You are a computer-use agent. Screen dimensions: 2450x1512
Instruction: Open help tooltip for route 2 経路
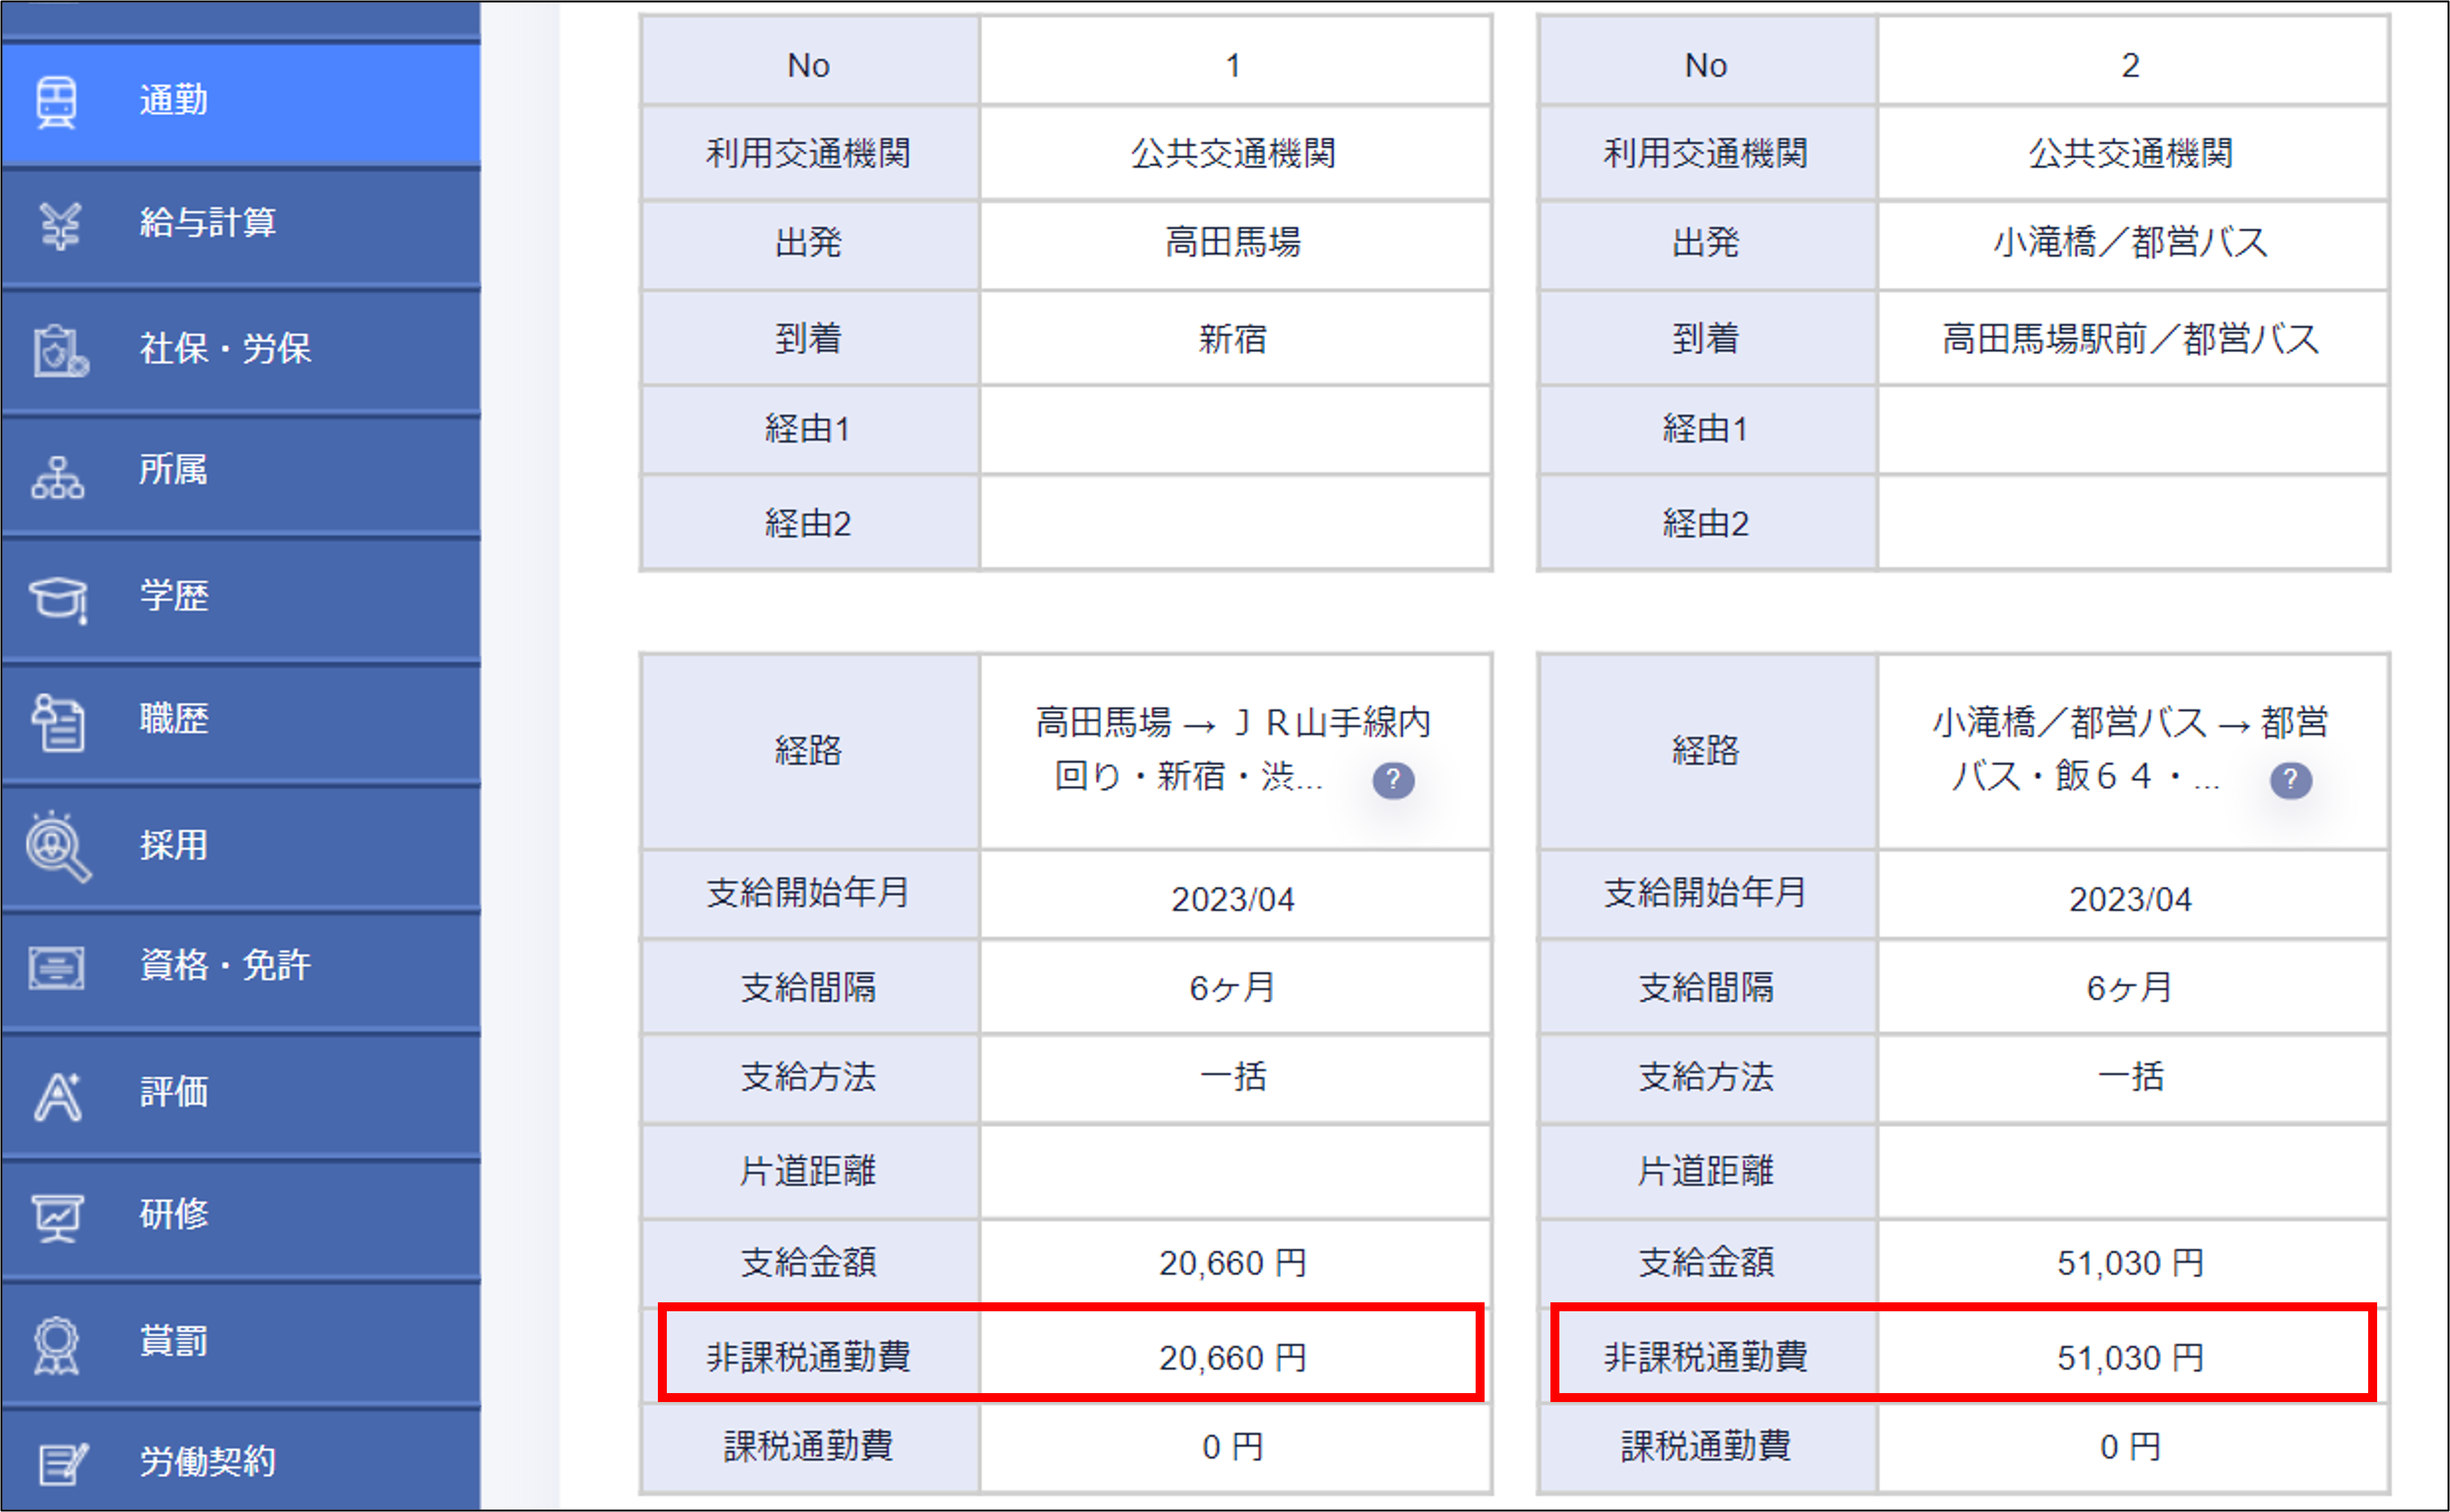(2290, 780)
